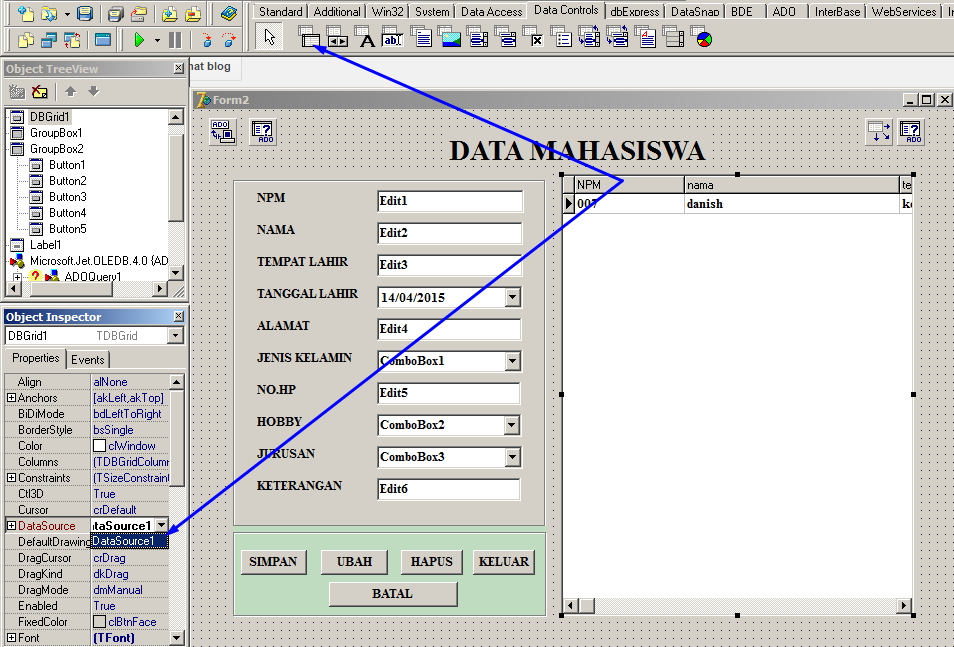Click the Pause program toolbar icon
This screenshot has height=647, width=954.
[x=175, y=40]
